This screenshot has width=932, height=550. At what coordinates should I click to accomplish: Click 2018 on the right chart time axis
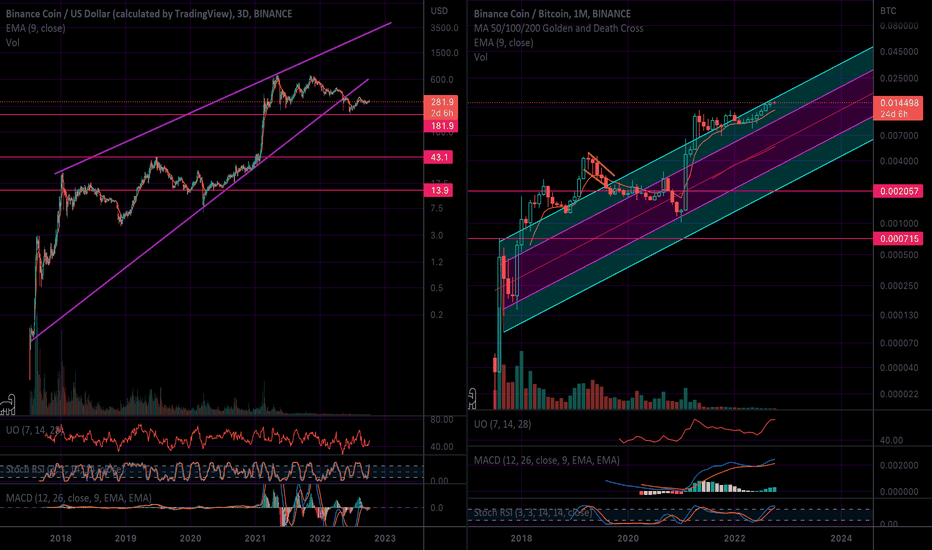point(521,538)
